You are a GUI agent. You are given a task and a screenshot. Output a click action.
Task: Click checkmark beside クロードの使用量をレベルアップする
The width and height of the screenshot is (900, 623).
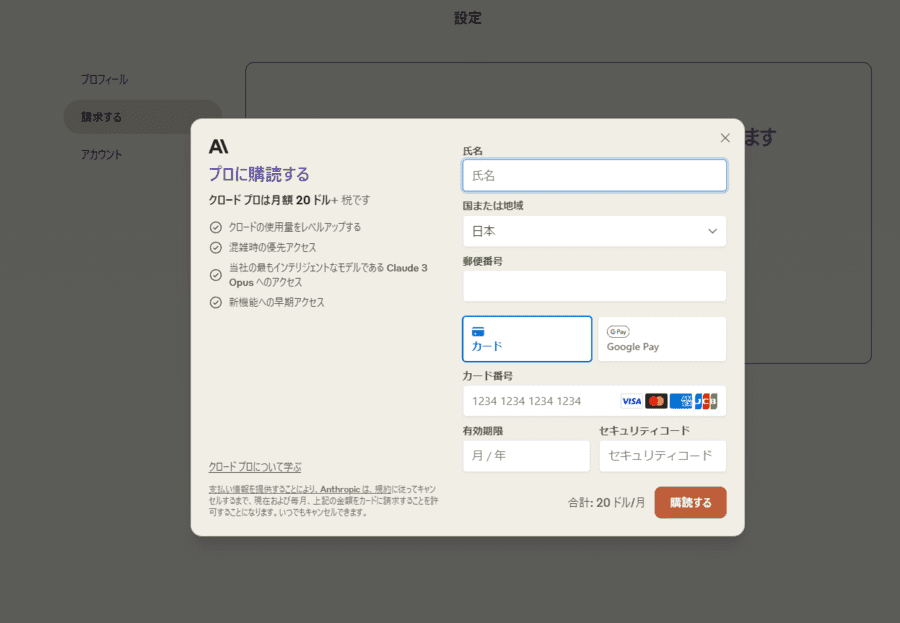click(x=215, y=227)
